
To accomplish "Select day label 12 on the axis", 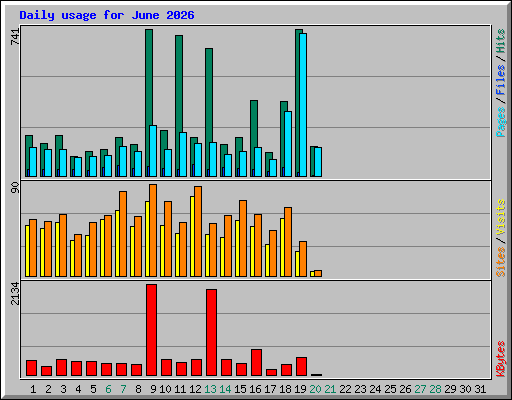I will tap(195, 389).
